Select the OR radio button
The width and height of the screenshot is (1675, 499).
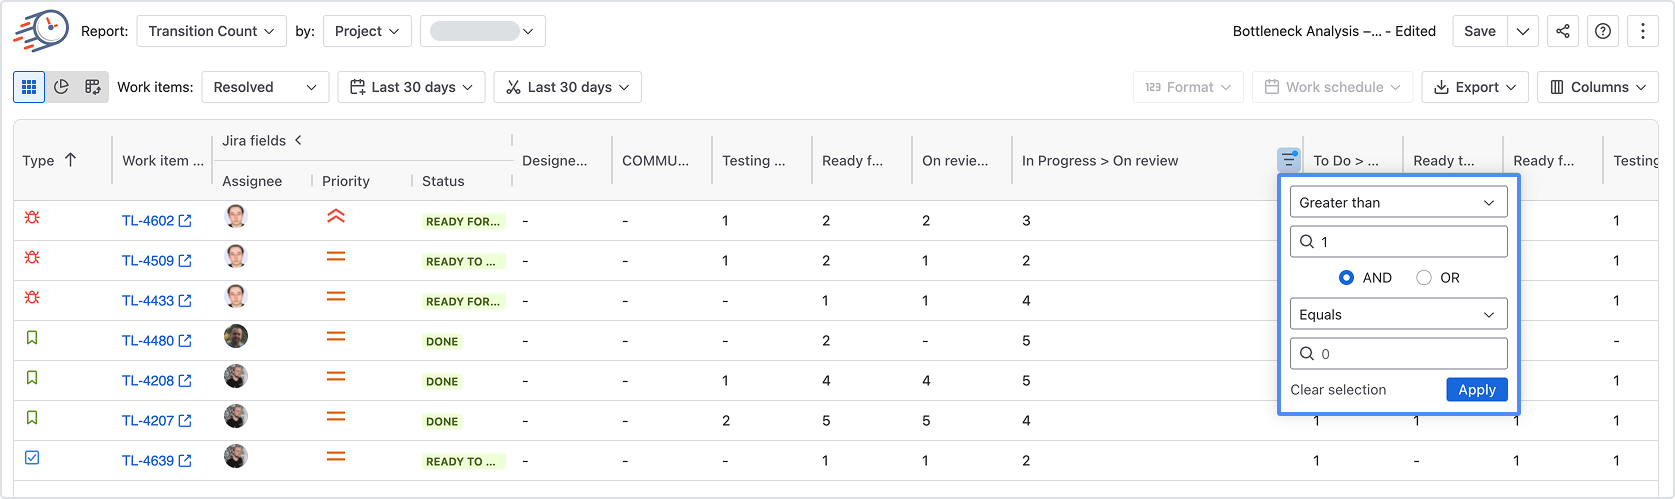click(1424, 278)
